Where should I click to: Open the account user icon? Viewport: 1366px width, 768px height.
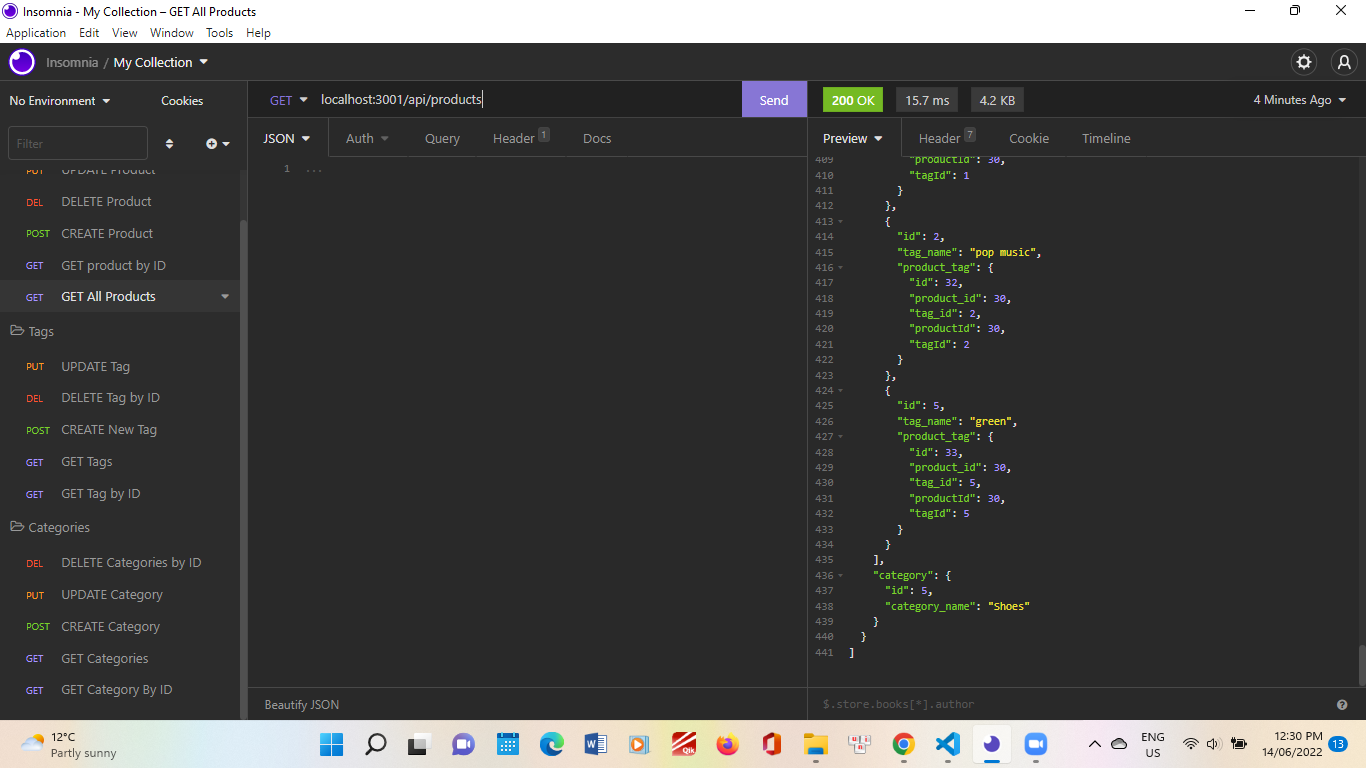point(1344,62)
